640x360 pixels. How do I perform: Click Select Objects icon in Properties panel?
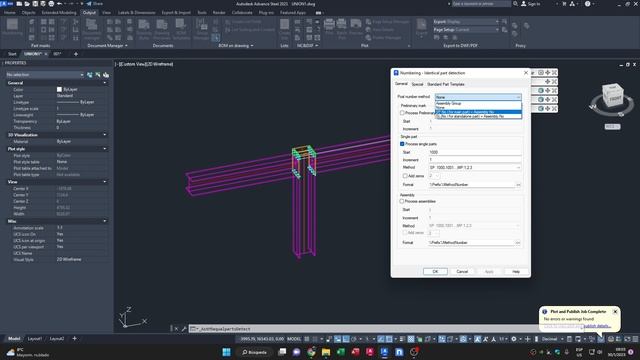coord(98,75)
